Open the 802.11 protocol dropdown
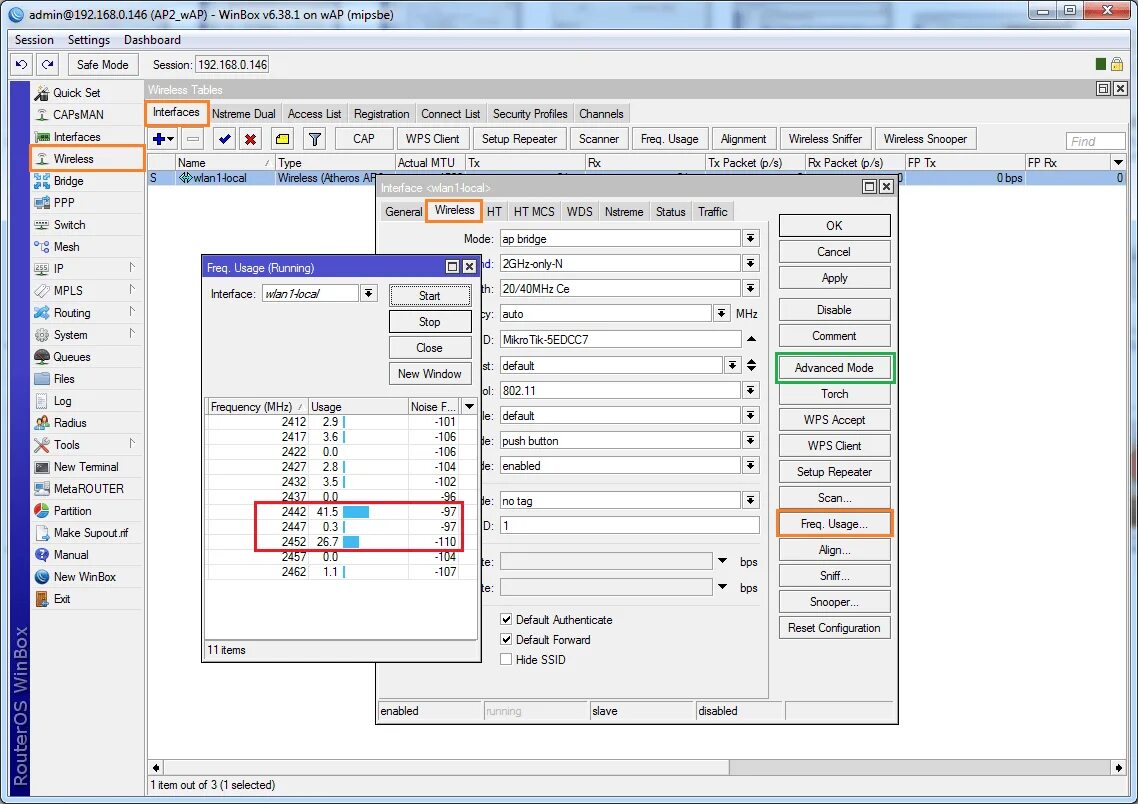 (750, 390)
